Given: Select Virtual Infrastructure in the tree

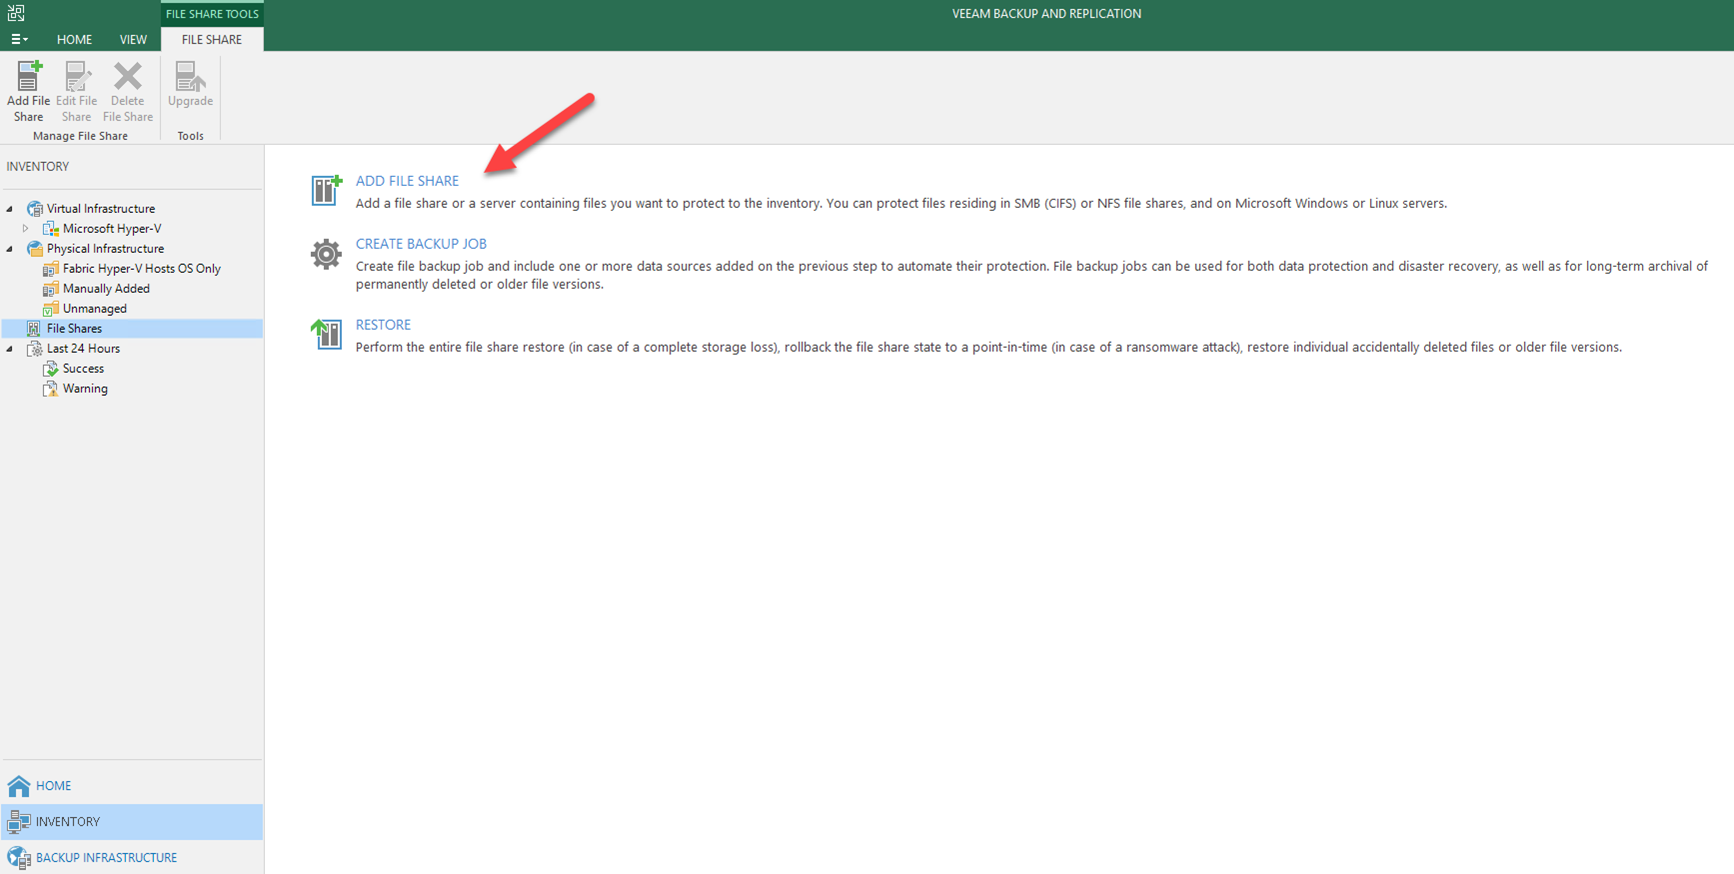Looking at the screenshot, I should pos(101,209).
